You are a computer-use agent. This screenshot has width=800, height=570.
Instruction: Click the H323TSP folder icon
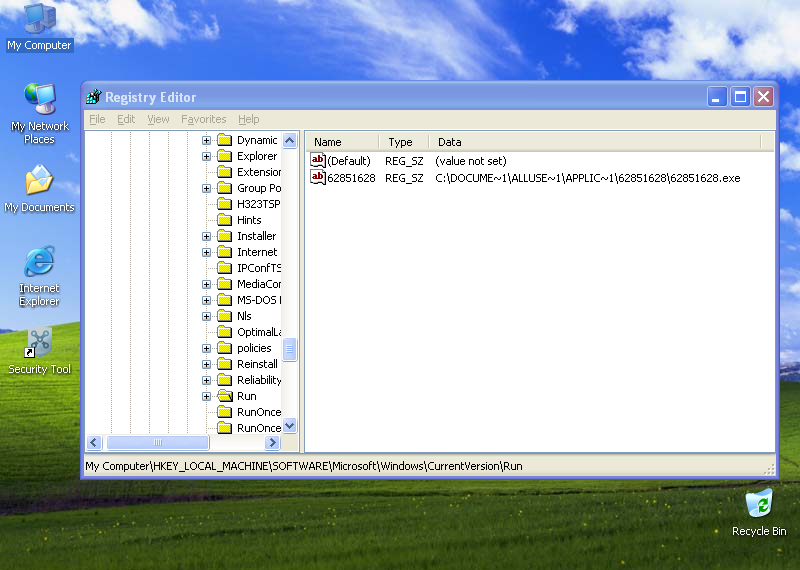pos(224,204)
